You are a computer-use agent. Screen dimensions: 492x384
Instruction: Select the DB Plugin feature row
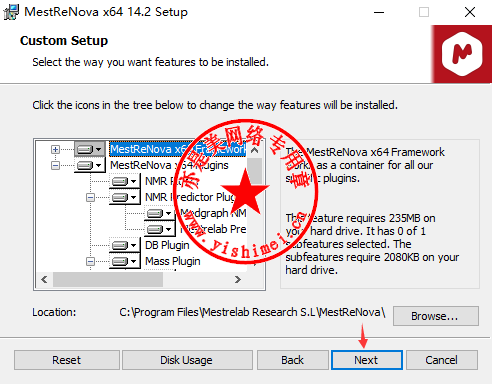click(x=167, y=245)
